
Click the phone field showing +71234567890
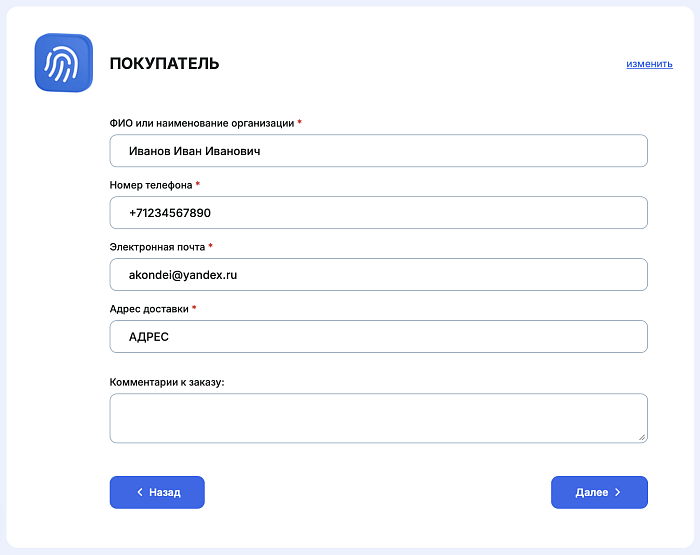tap(378, 213)
